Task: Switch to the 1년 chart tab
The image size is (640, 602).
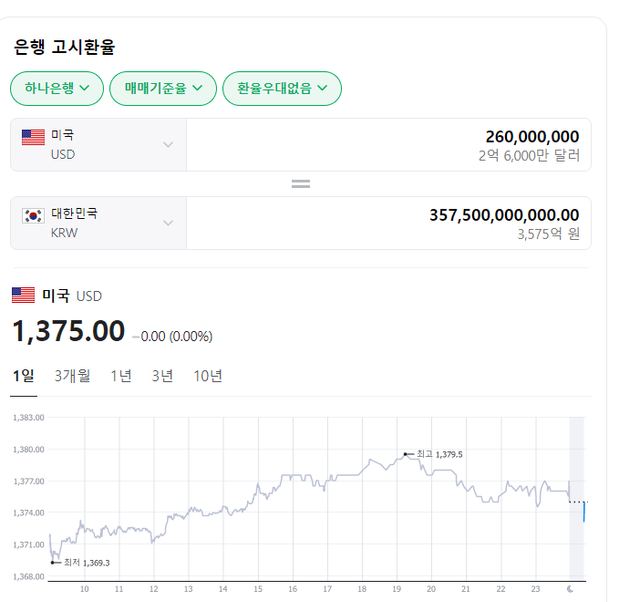Action: click(121, 376)
